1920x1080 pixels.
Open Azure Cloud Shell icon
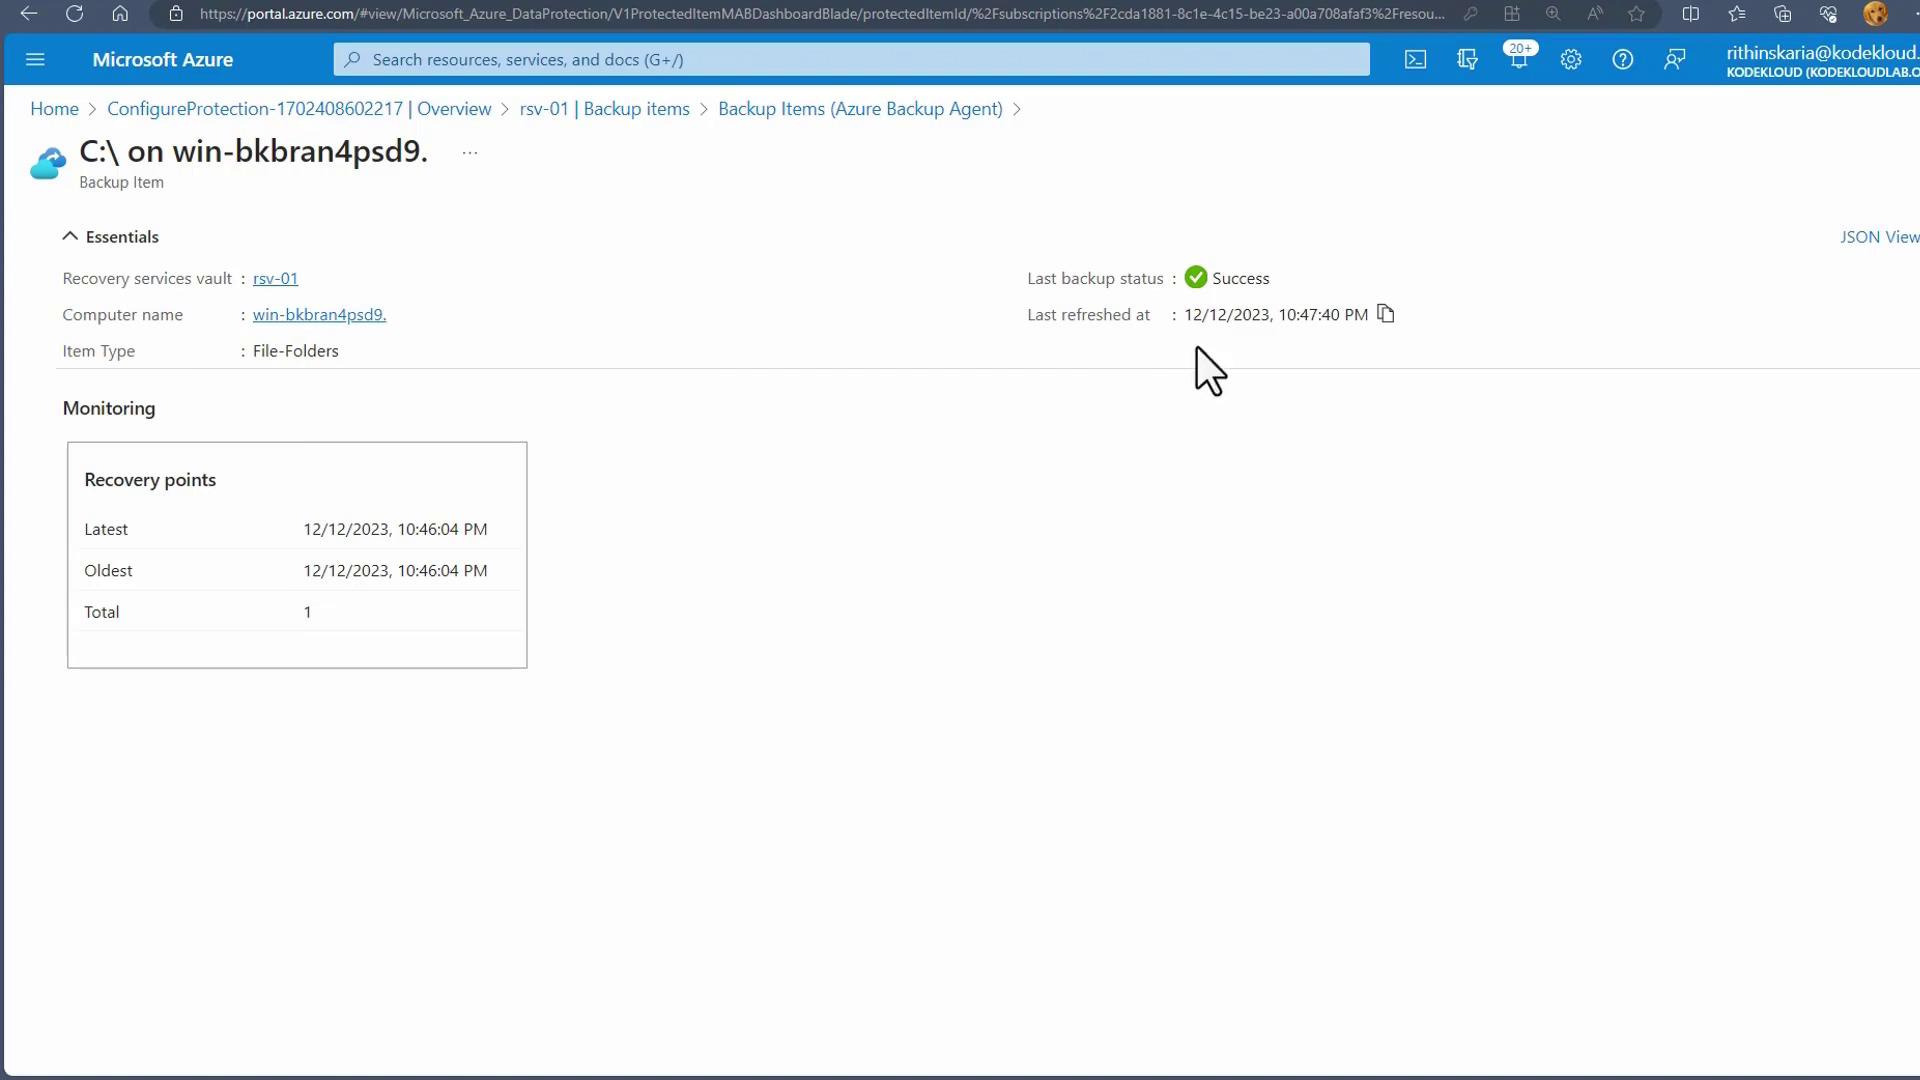1415,60
